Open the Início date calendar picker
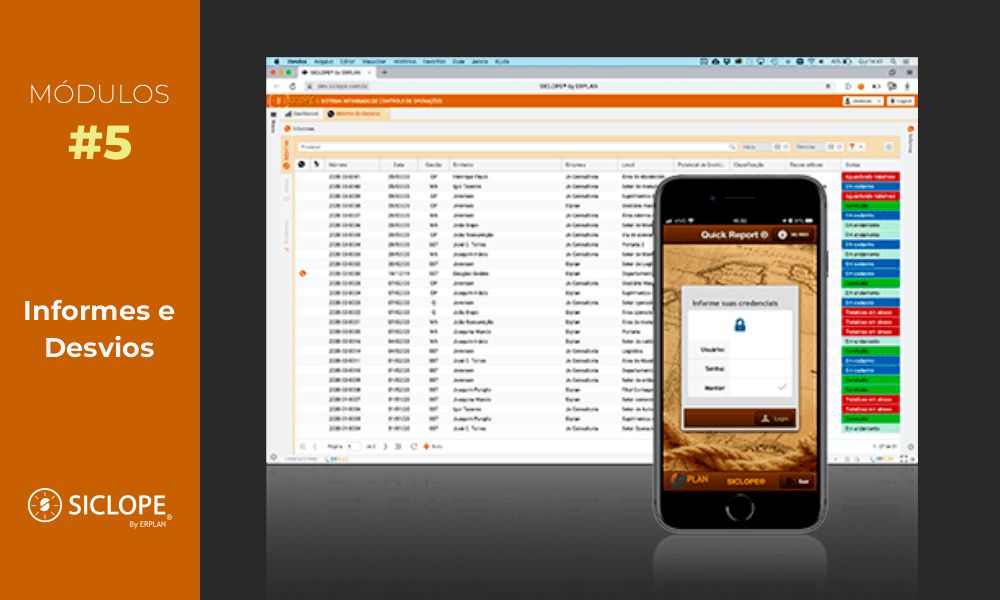This screenshot has height=600, width=1000. tap(777, 147)
